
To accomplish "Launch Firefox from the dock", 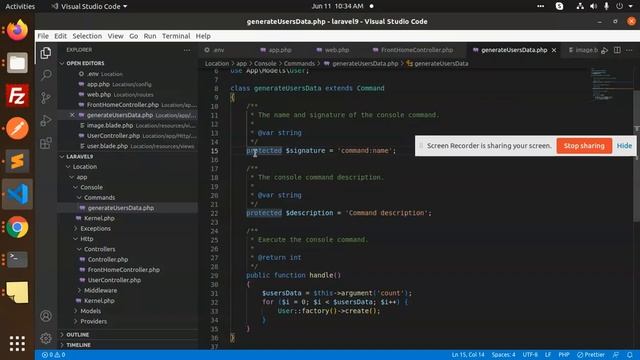I will [17, 30].
